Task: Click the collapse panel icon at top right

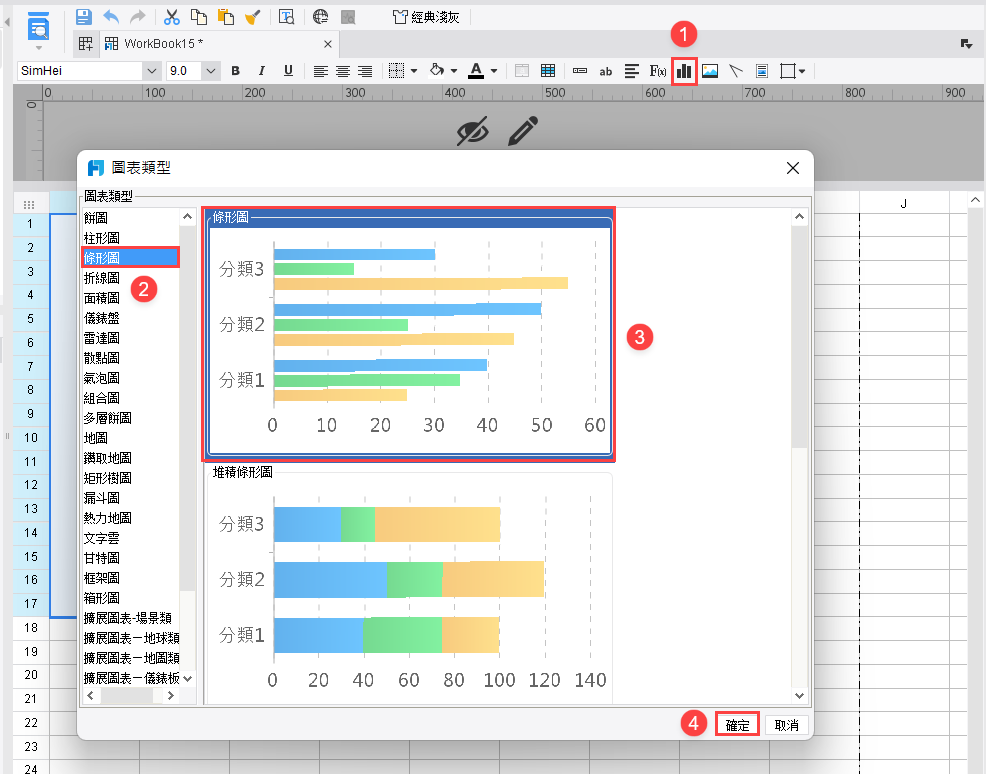Action: tap(967, 43)
